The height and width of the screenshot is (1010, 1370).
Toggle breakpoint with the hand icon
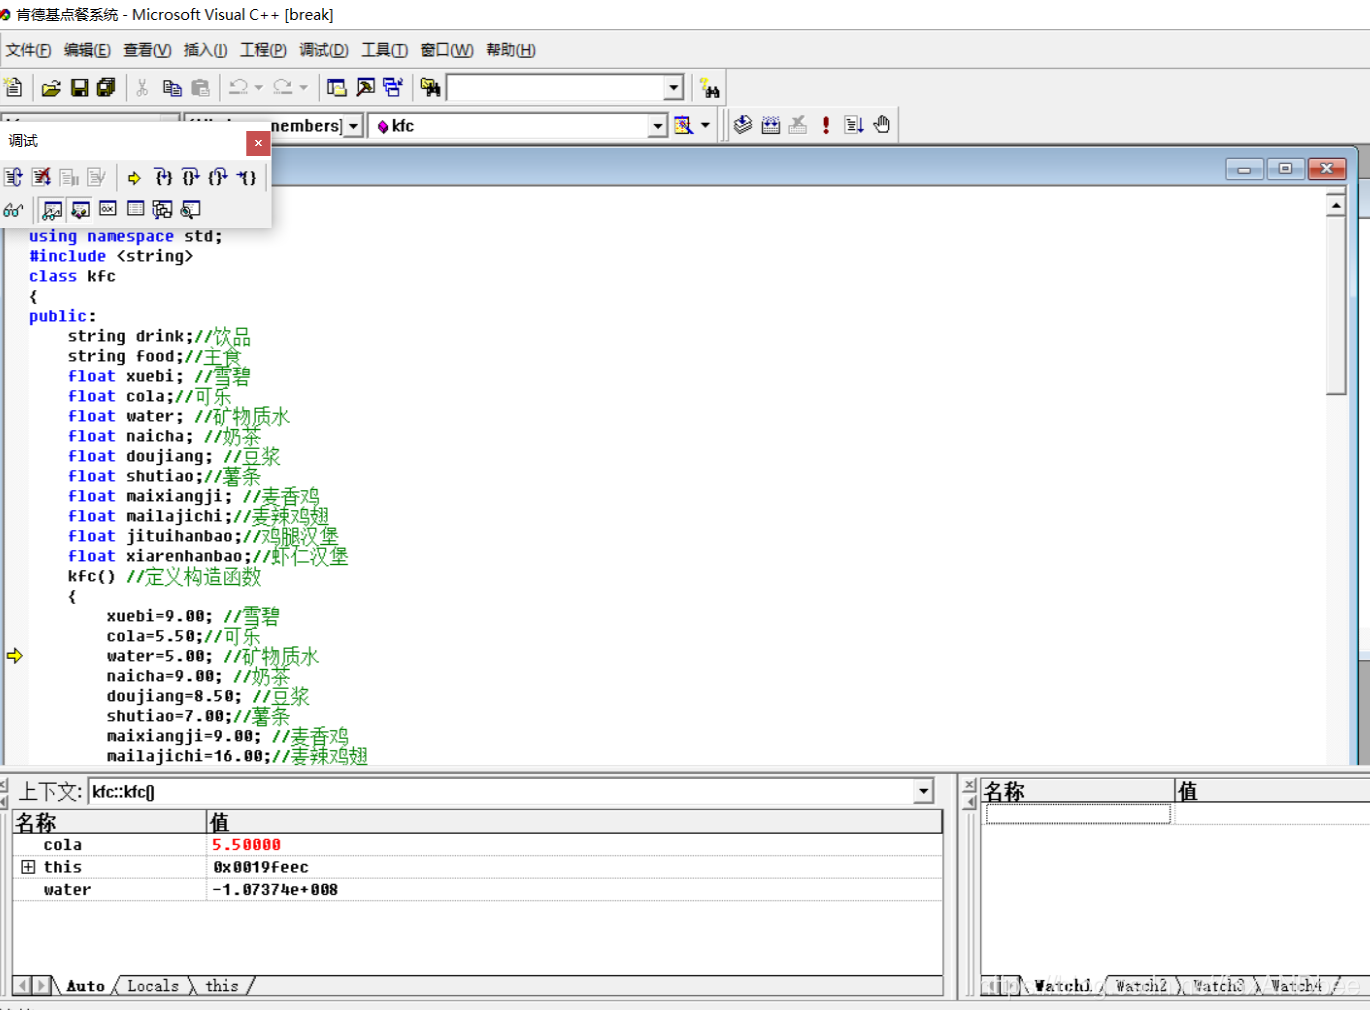click(x=881, y=125)
